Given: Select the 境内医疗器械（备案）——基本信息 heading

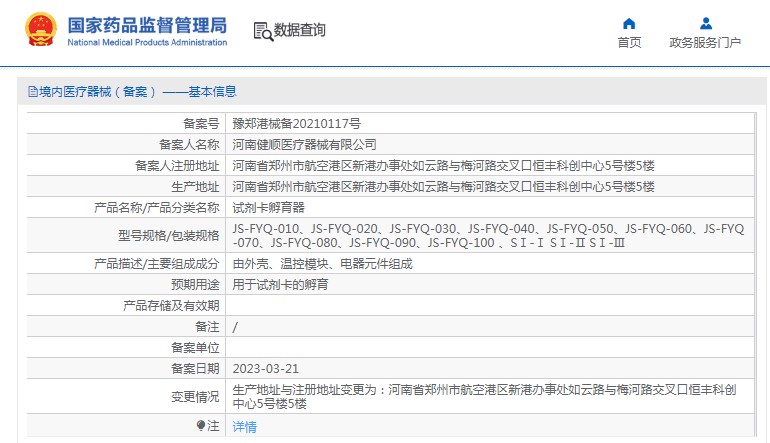Looking at the screenshot, I should (138, 92).
